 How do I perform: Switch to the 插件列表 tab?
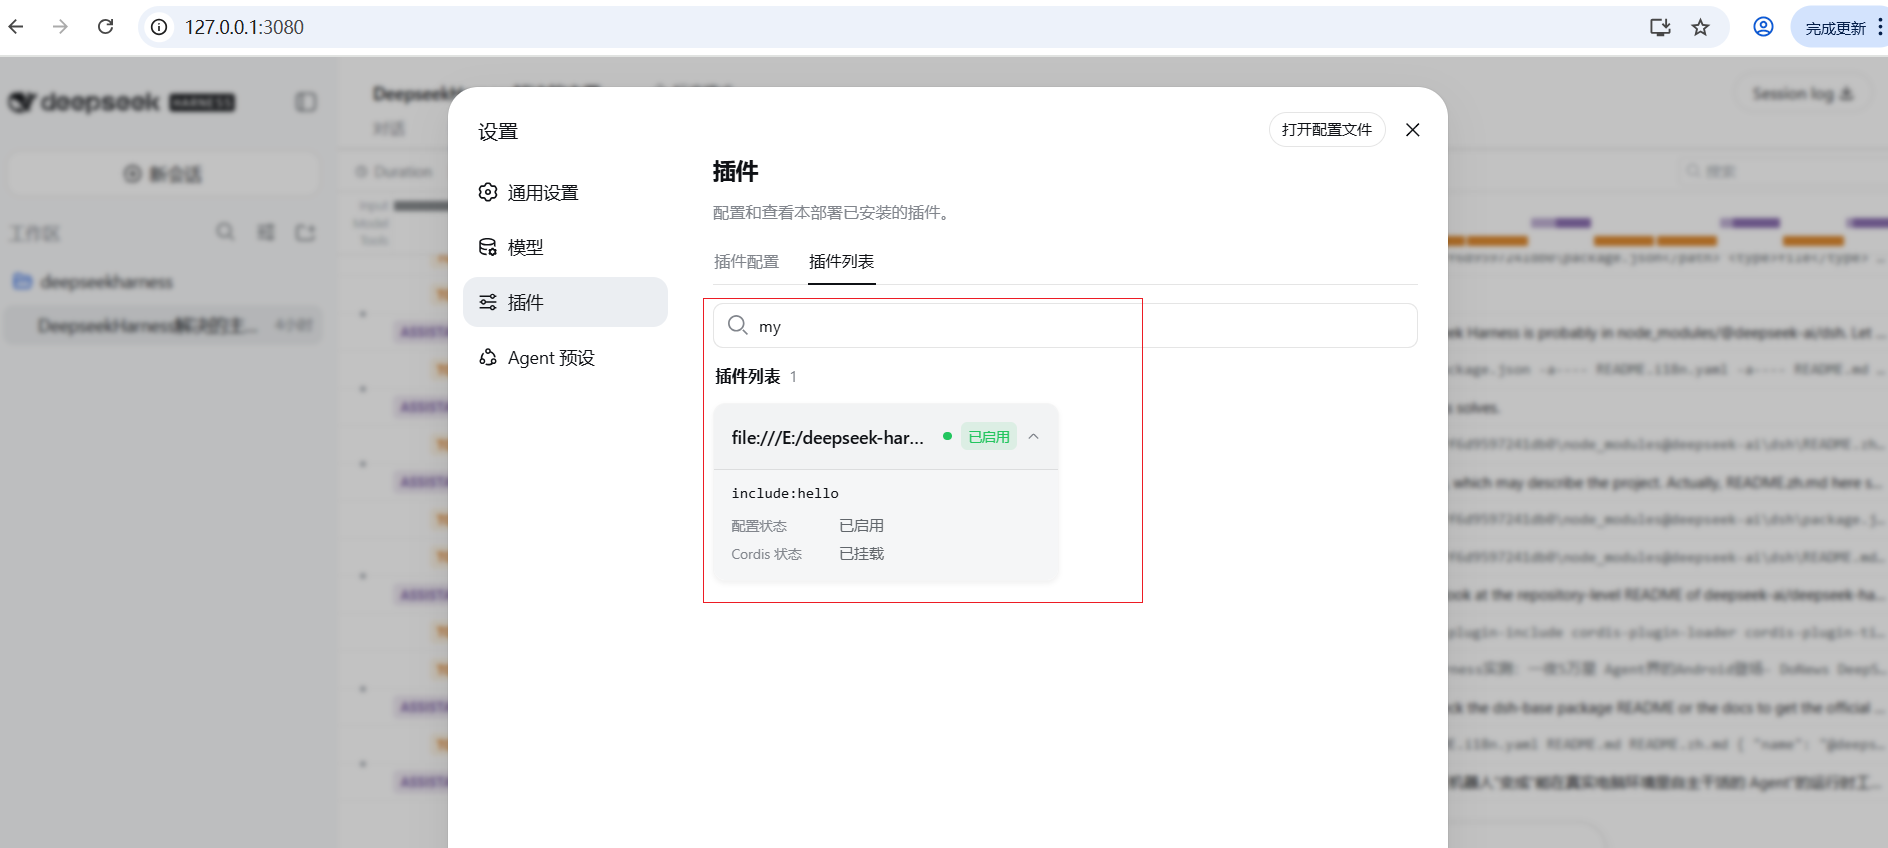click(x=841, y=262)
